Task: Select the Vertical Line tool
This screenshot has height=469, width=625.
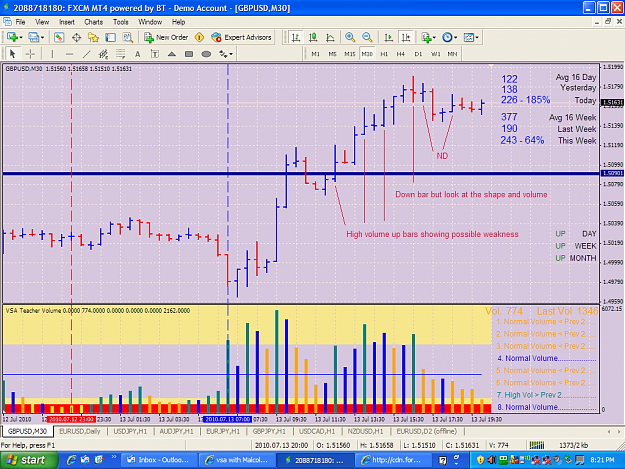Action: 52,54
